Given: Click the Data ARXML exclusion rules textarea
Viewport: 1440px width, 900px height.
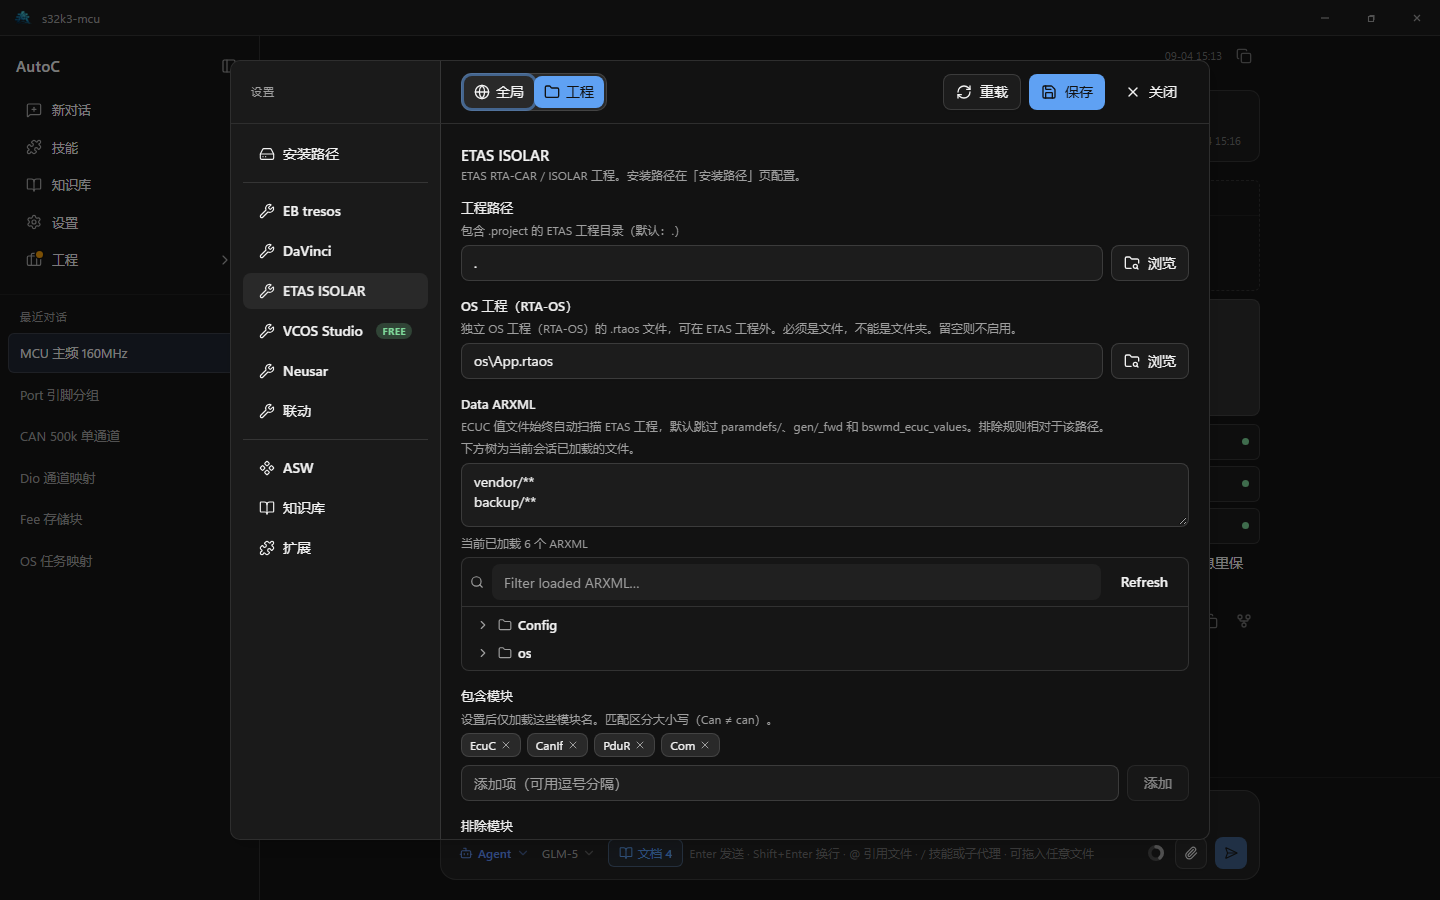Looking at the screenshot, I should [824, 495].
